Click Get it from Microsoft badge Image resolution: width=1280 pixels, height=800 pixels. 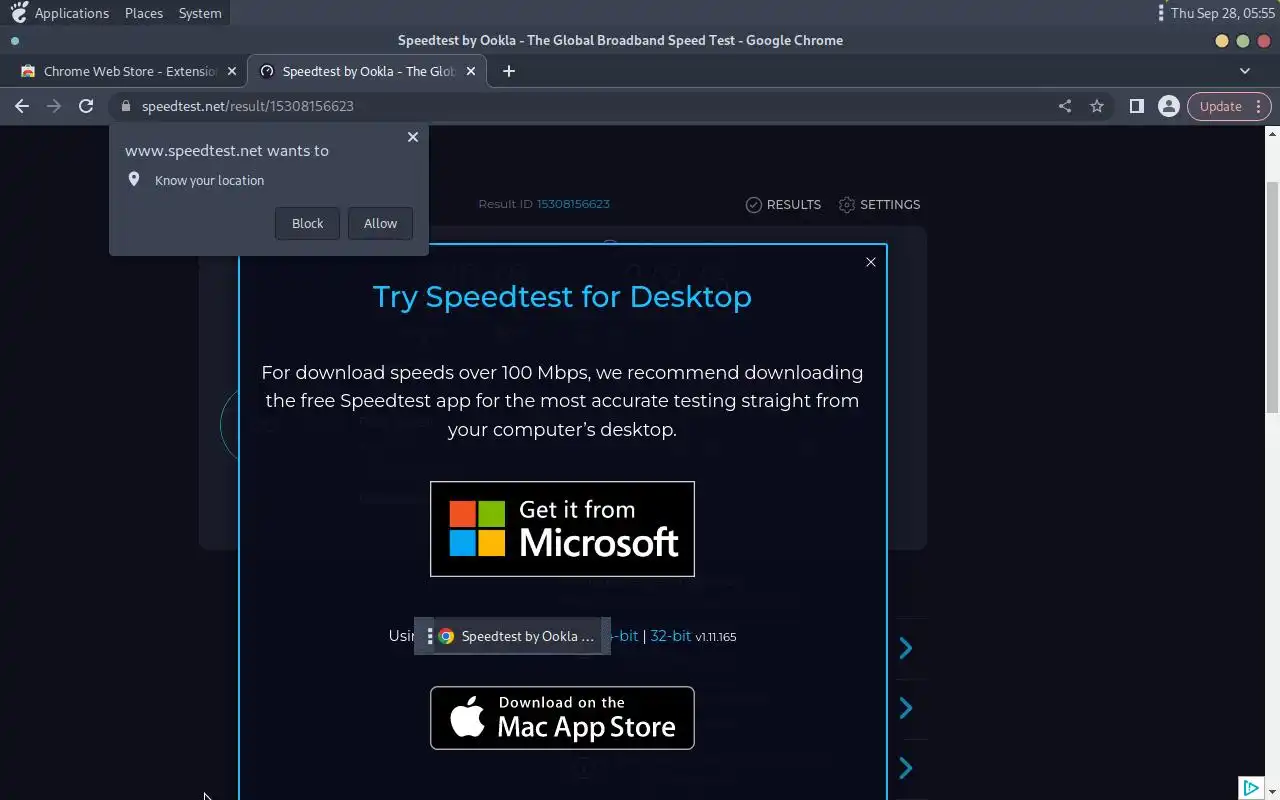(x=562, y=529)
